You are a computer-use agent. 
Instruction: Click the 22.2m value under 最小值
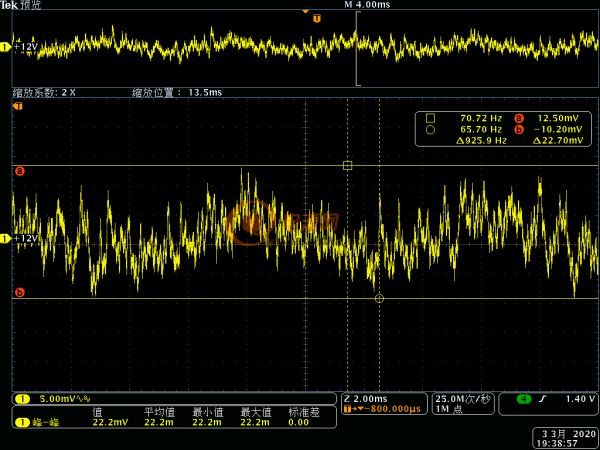click(x=207, y=422)
